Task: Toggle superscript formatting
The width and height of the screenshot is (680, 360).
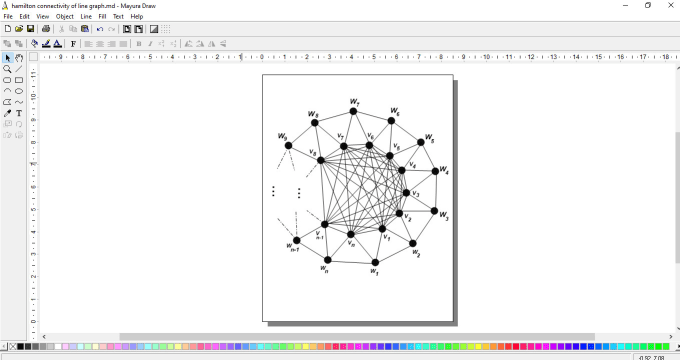Action: tap(161, 43)
